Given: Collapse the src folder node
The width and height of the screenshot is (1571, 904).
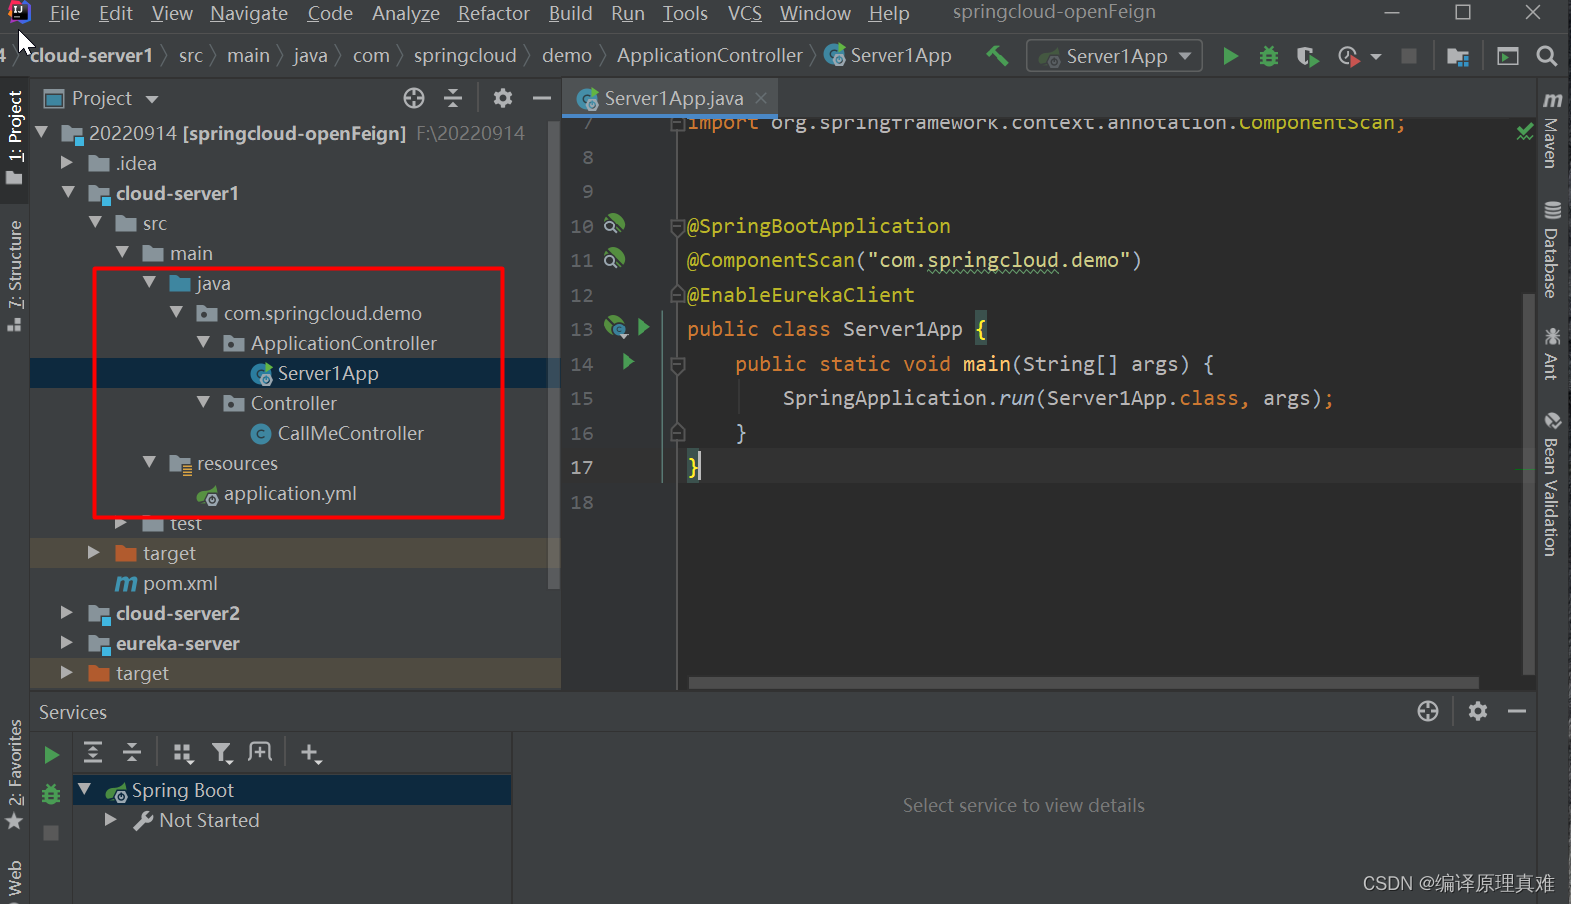Looking at the screenshot, I should click(95, 222).
